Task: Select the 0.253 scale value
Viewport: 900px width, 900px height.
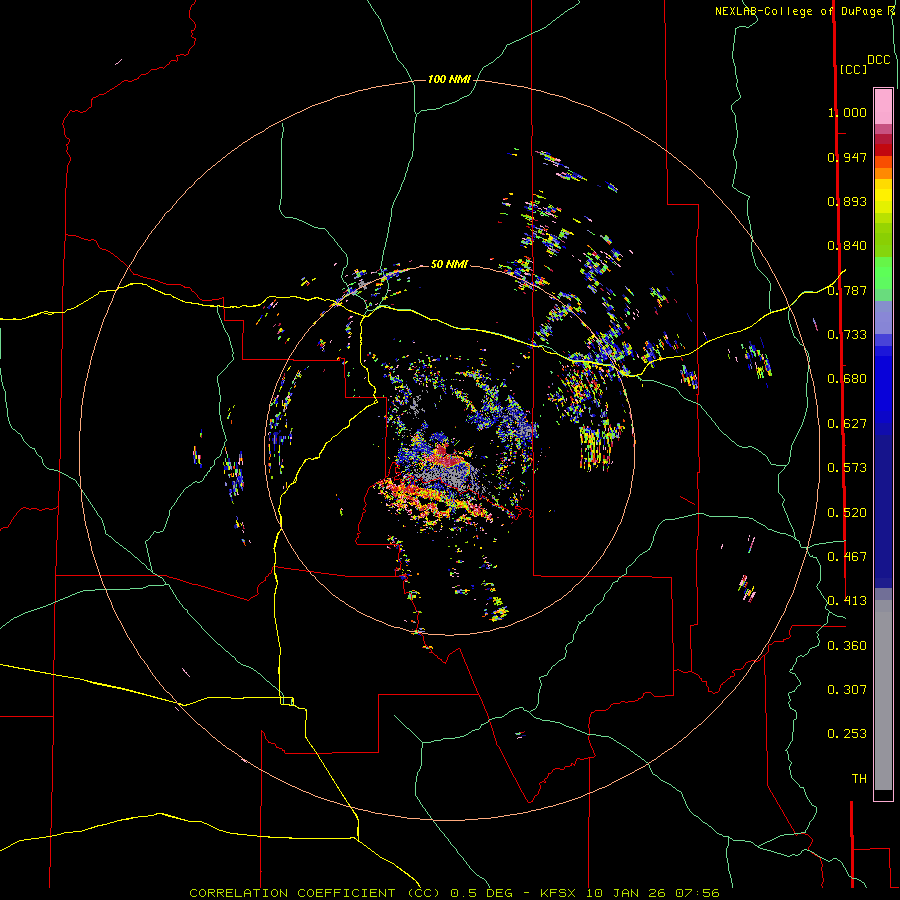Action: 847,734
